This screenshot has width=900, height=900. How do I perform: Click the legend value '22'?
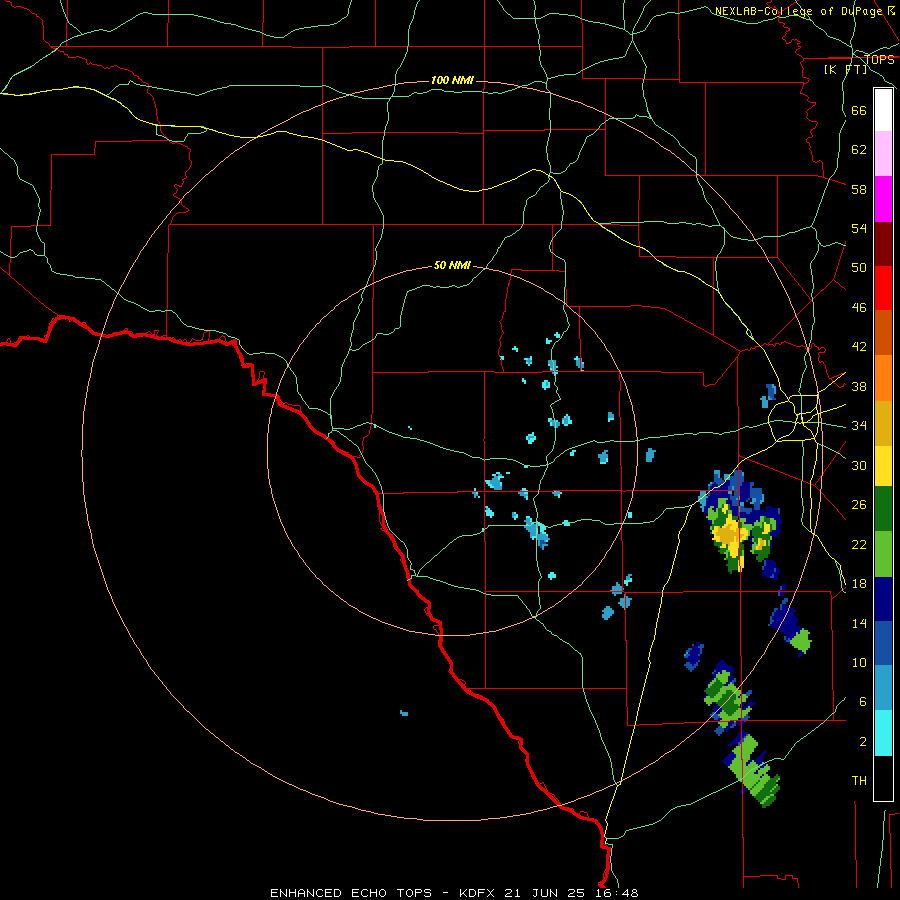(859, 545)
